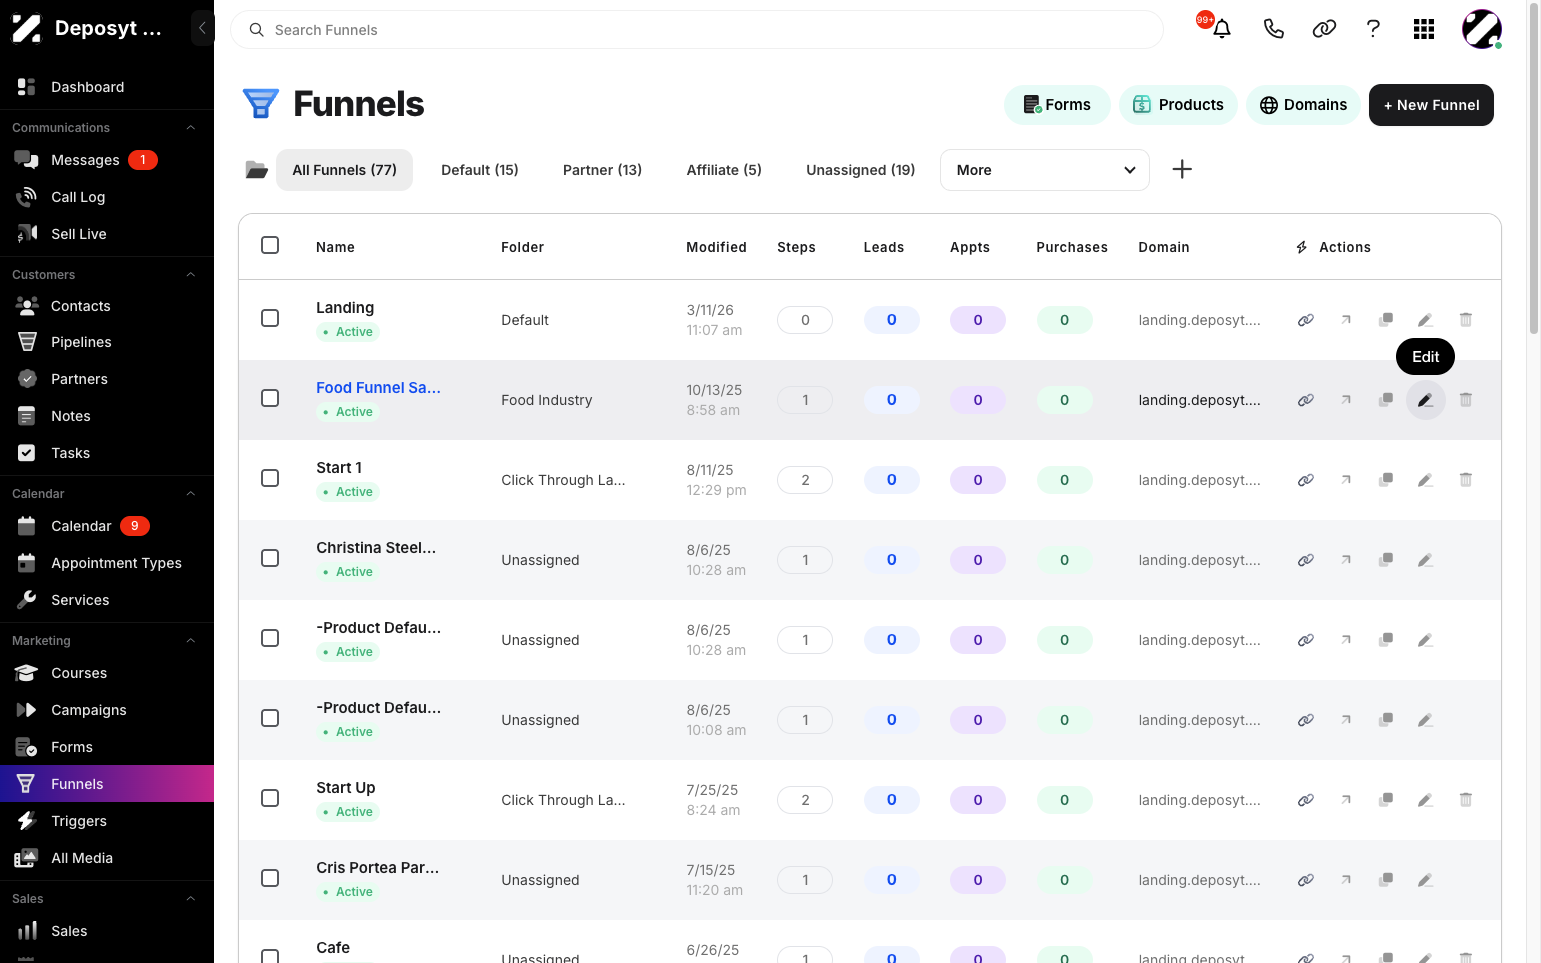Switch to the Partner (13) tab
Image resolution: width=1541 pixels, height=963 pixels.
602,170
